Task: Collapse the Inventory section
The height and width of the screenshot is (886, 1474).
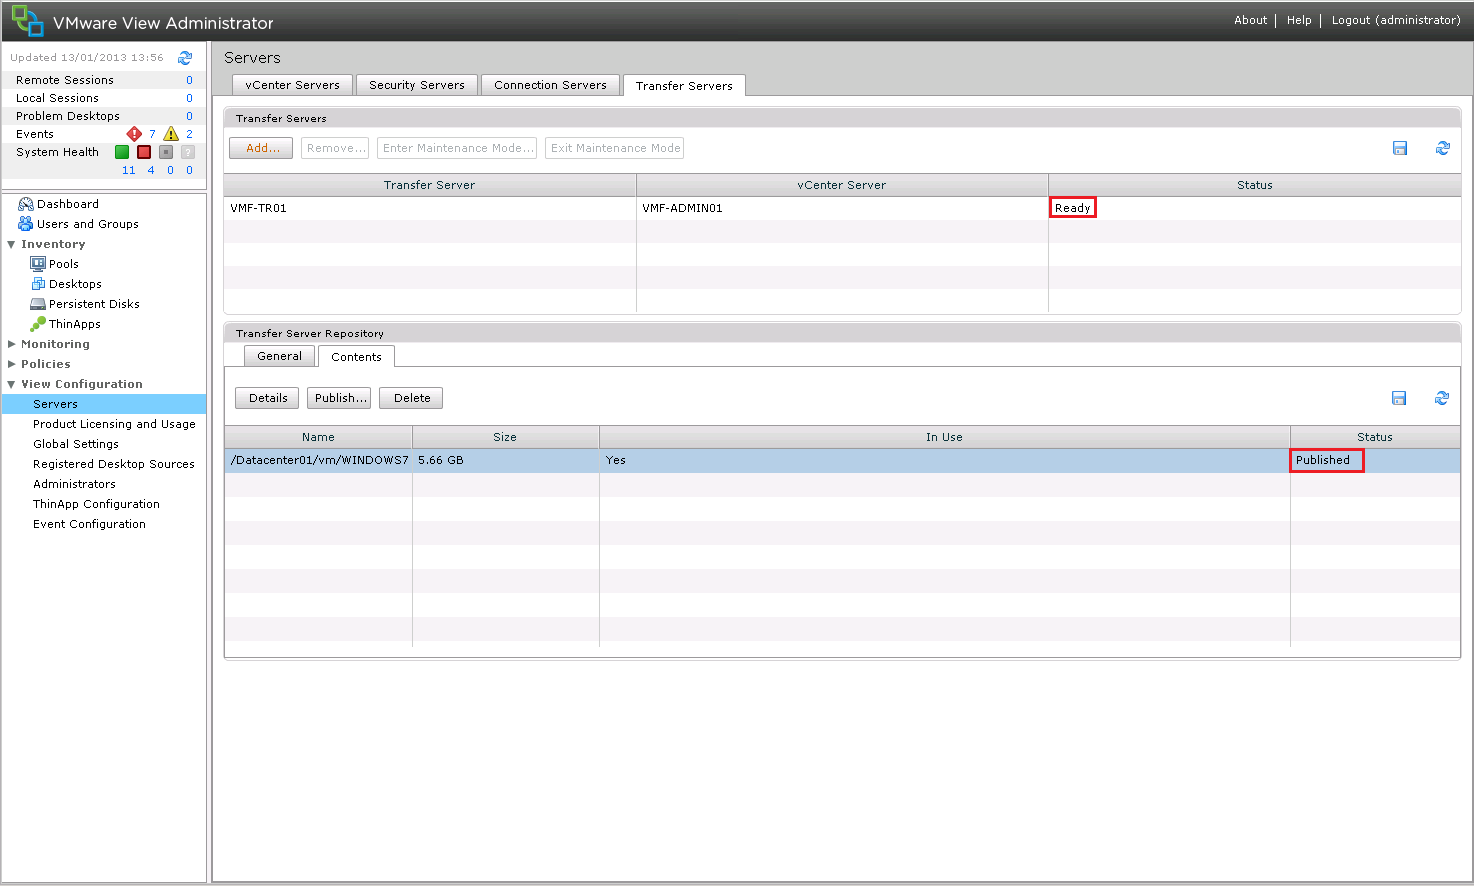Action: [x=12, y=244]
